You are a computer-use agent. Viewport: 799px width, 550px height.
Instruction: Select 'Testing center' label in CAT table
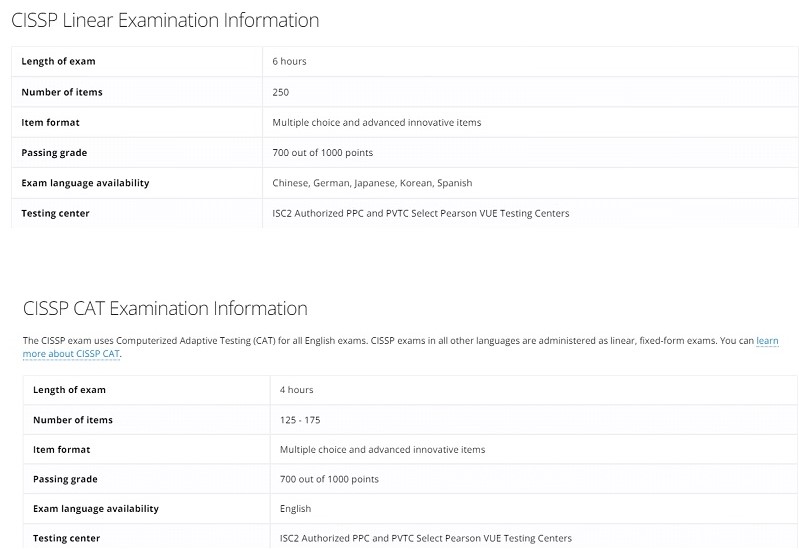click(66, 538)
